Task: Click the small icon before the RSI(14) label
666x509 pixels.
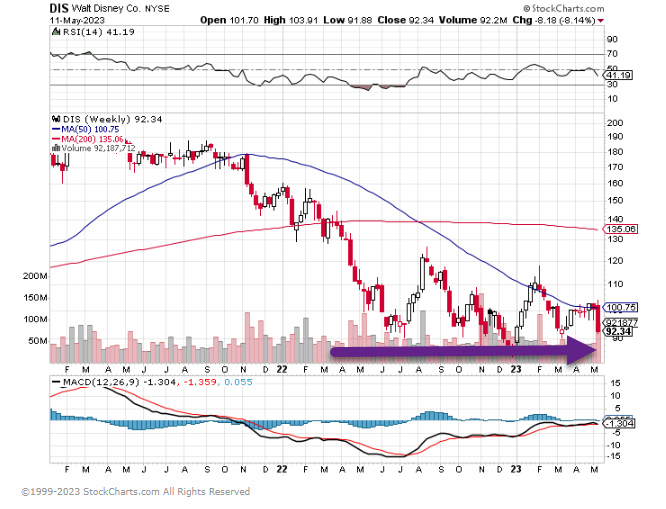Action: 56,31
